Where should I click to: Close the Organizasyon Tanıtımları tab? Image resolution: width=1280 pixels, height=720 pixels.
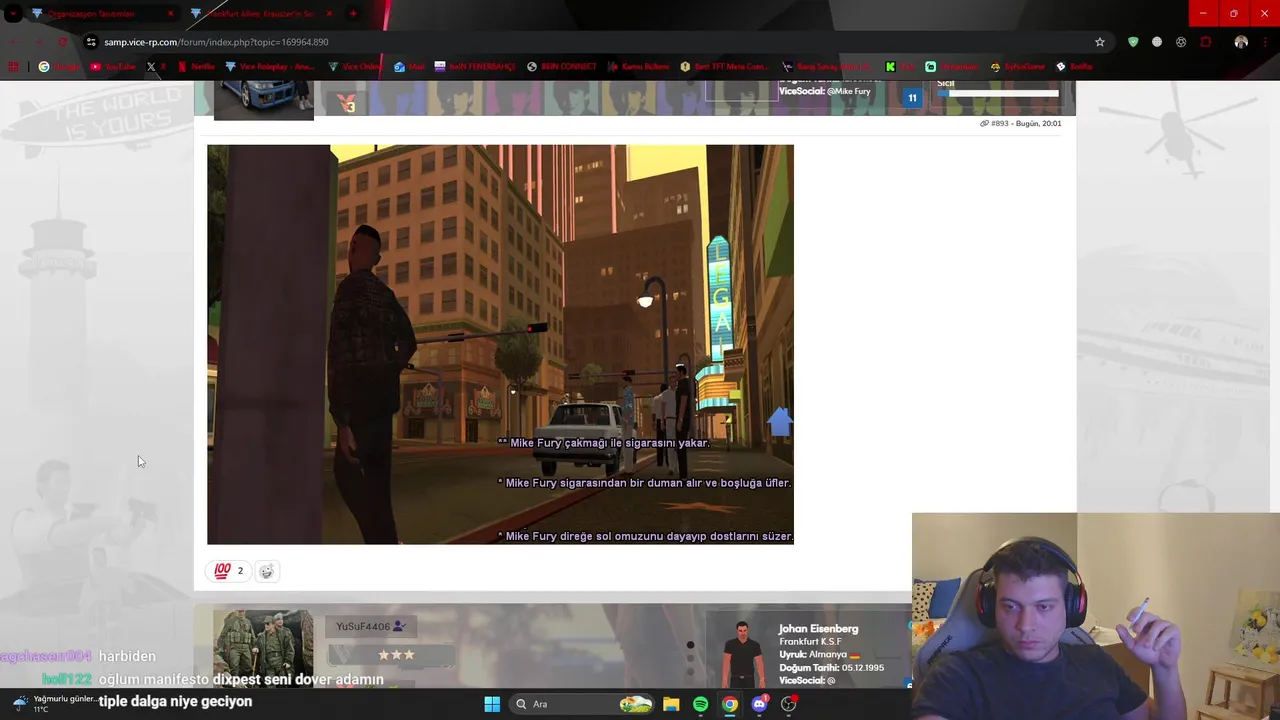170,14
